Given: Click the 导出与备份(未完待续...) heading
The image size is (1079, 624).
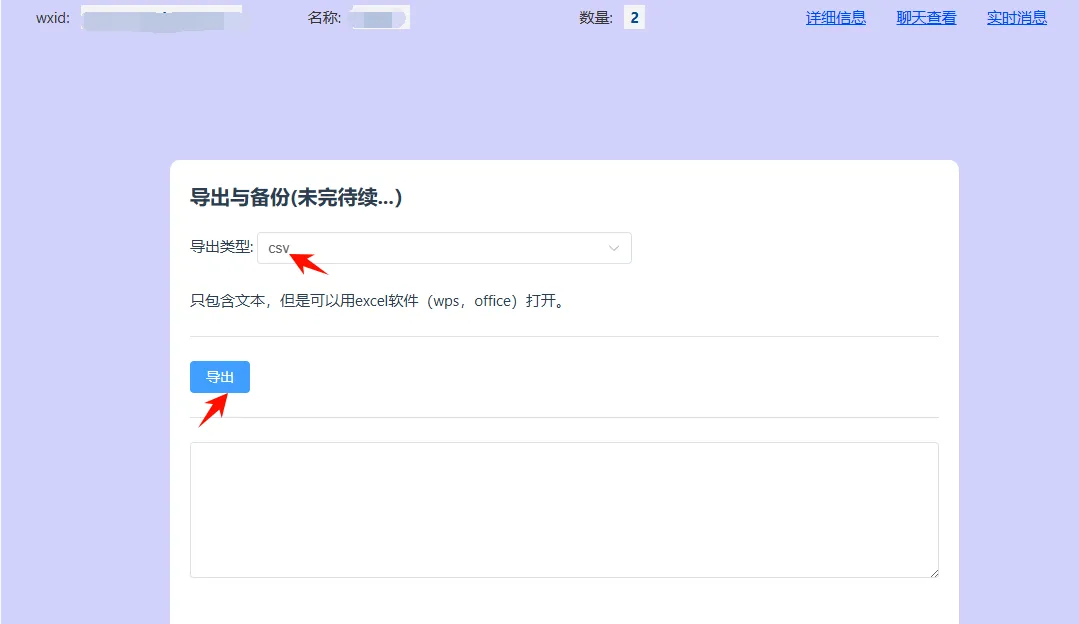Looking at the screenshot, I should tap(298, 197).
